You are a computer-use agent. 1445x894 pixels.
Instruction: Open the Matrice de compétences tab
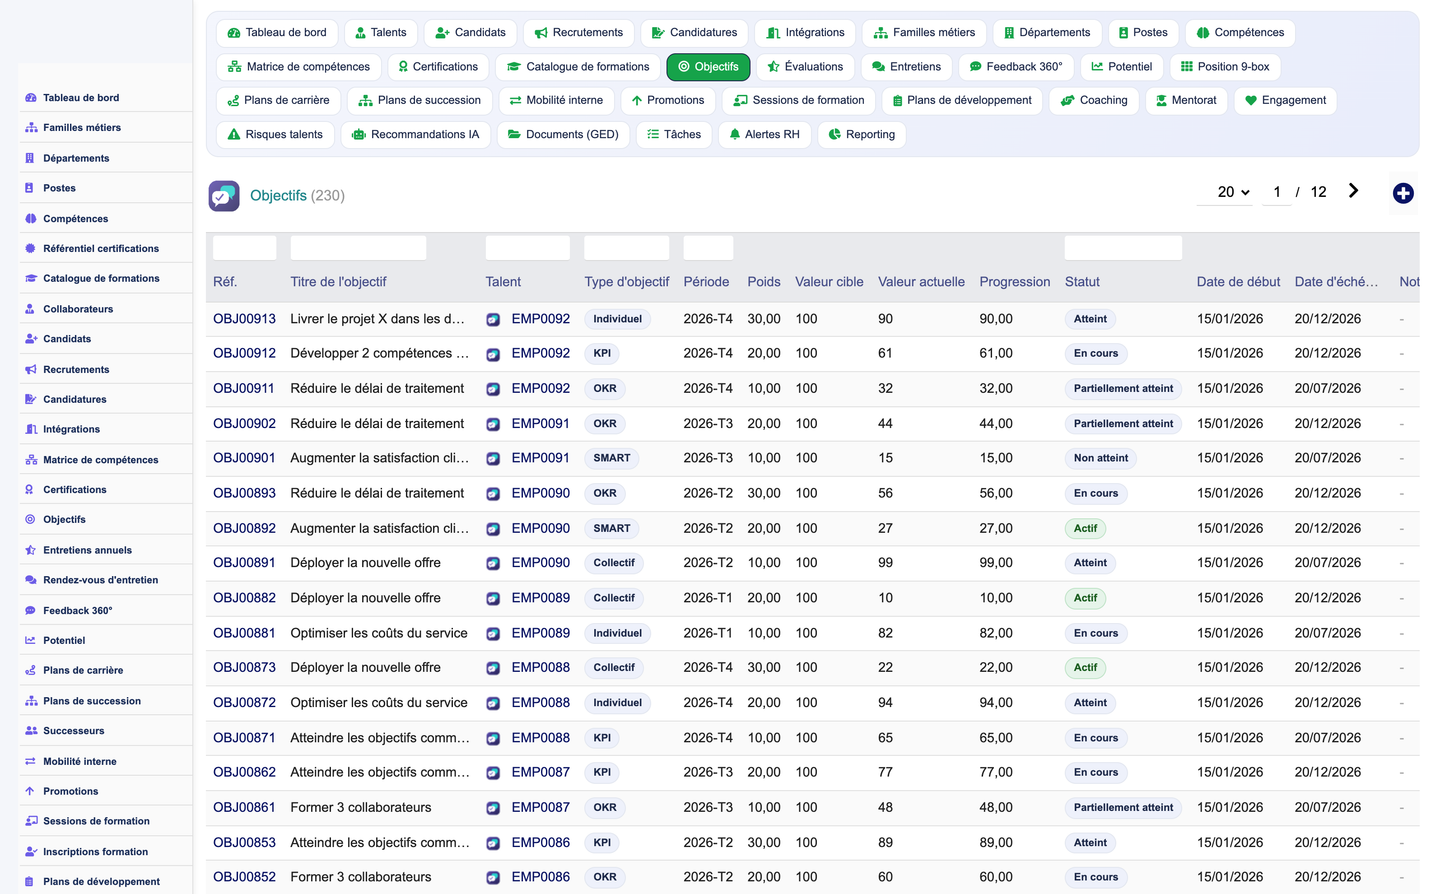[x=298, y=66]
